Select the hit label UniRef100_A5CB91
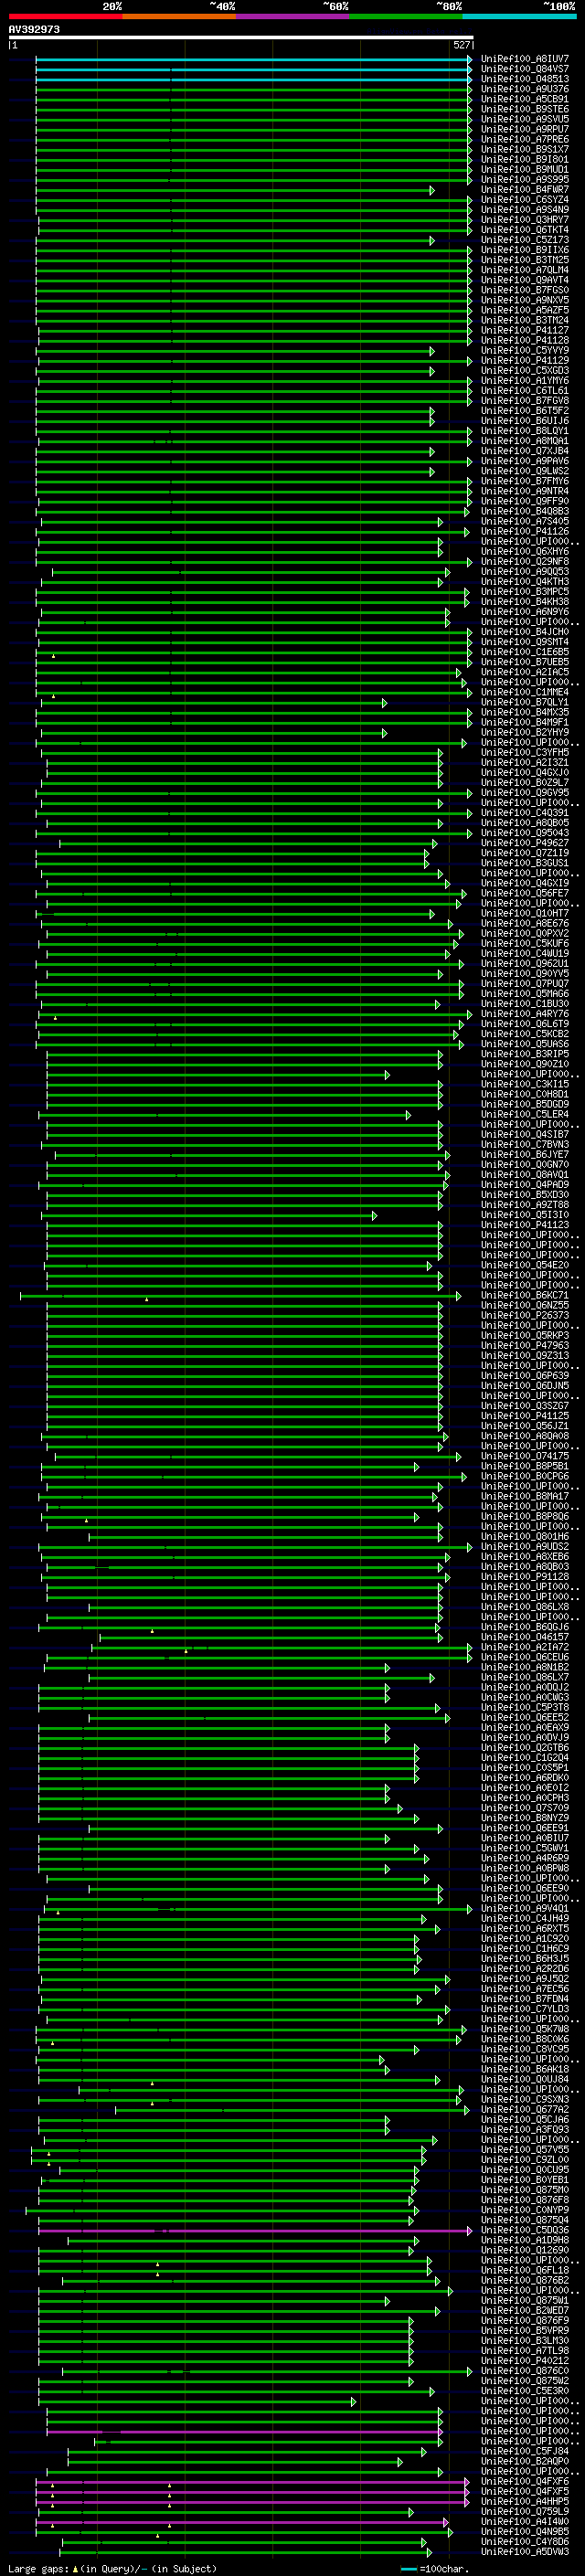 (524, 99)
